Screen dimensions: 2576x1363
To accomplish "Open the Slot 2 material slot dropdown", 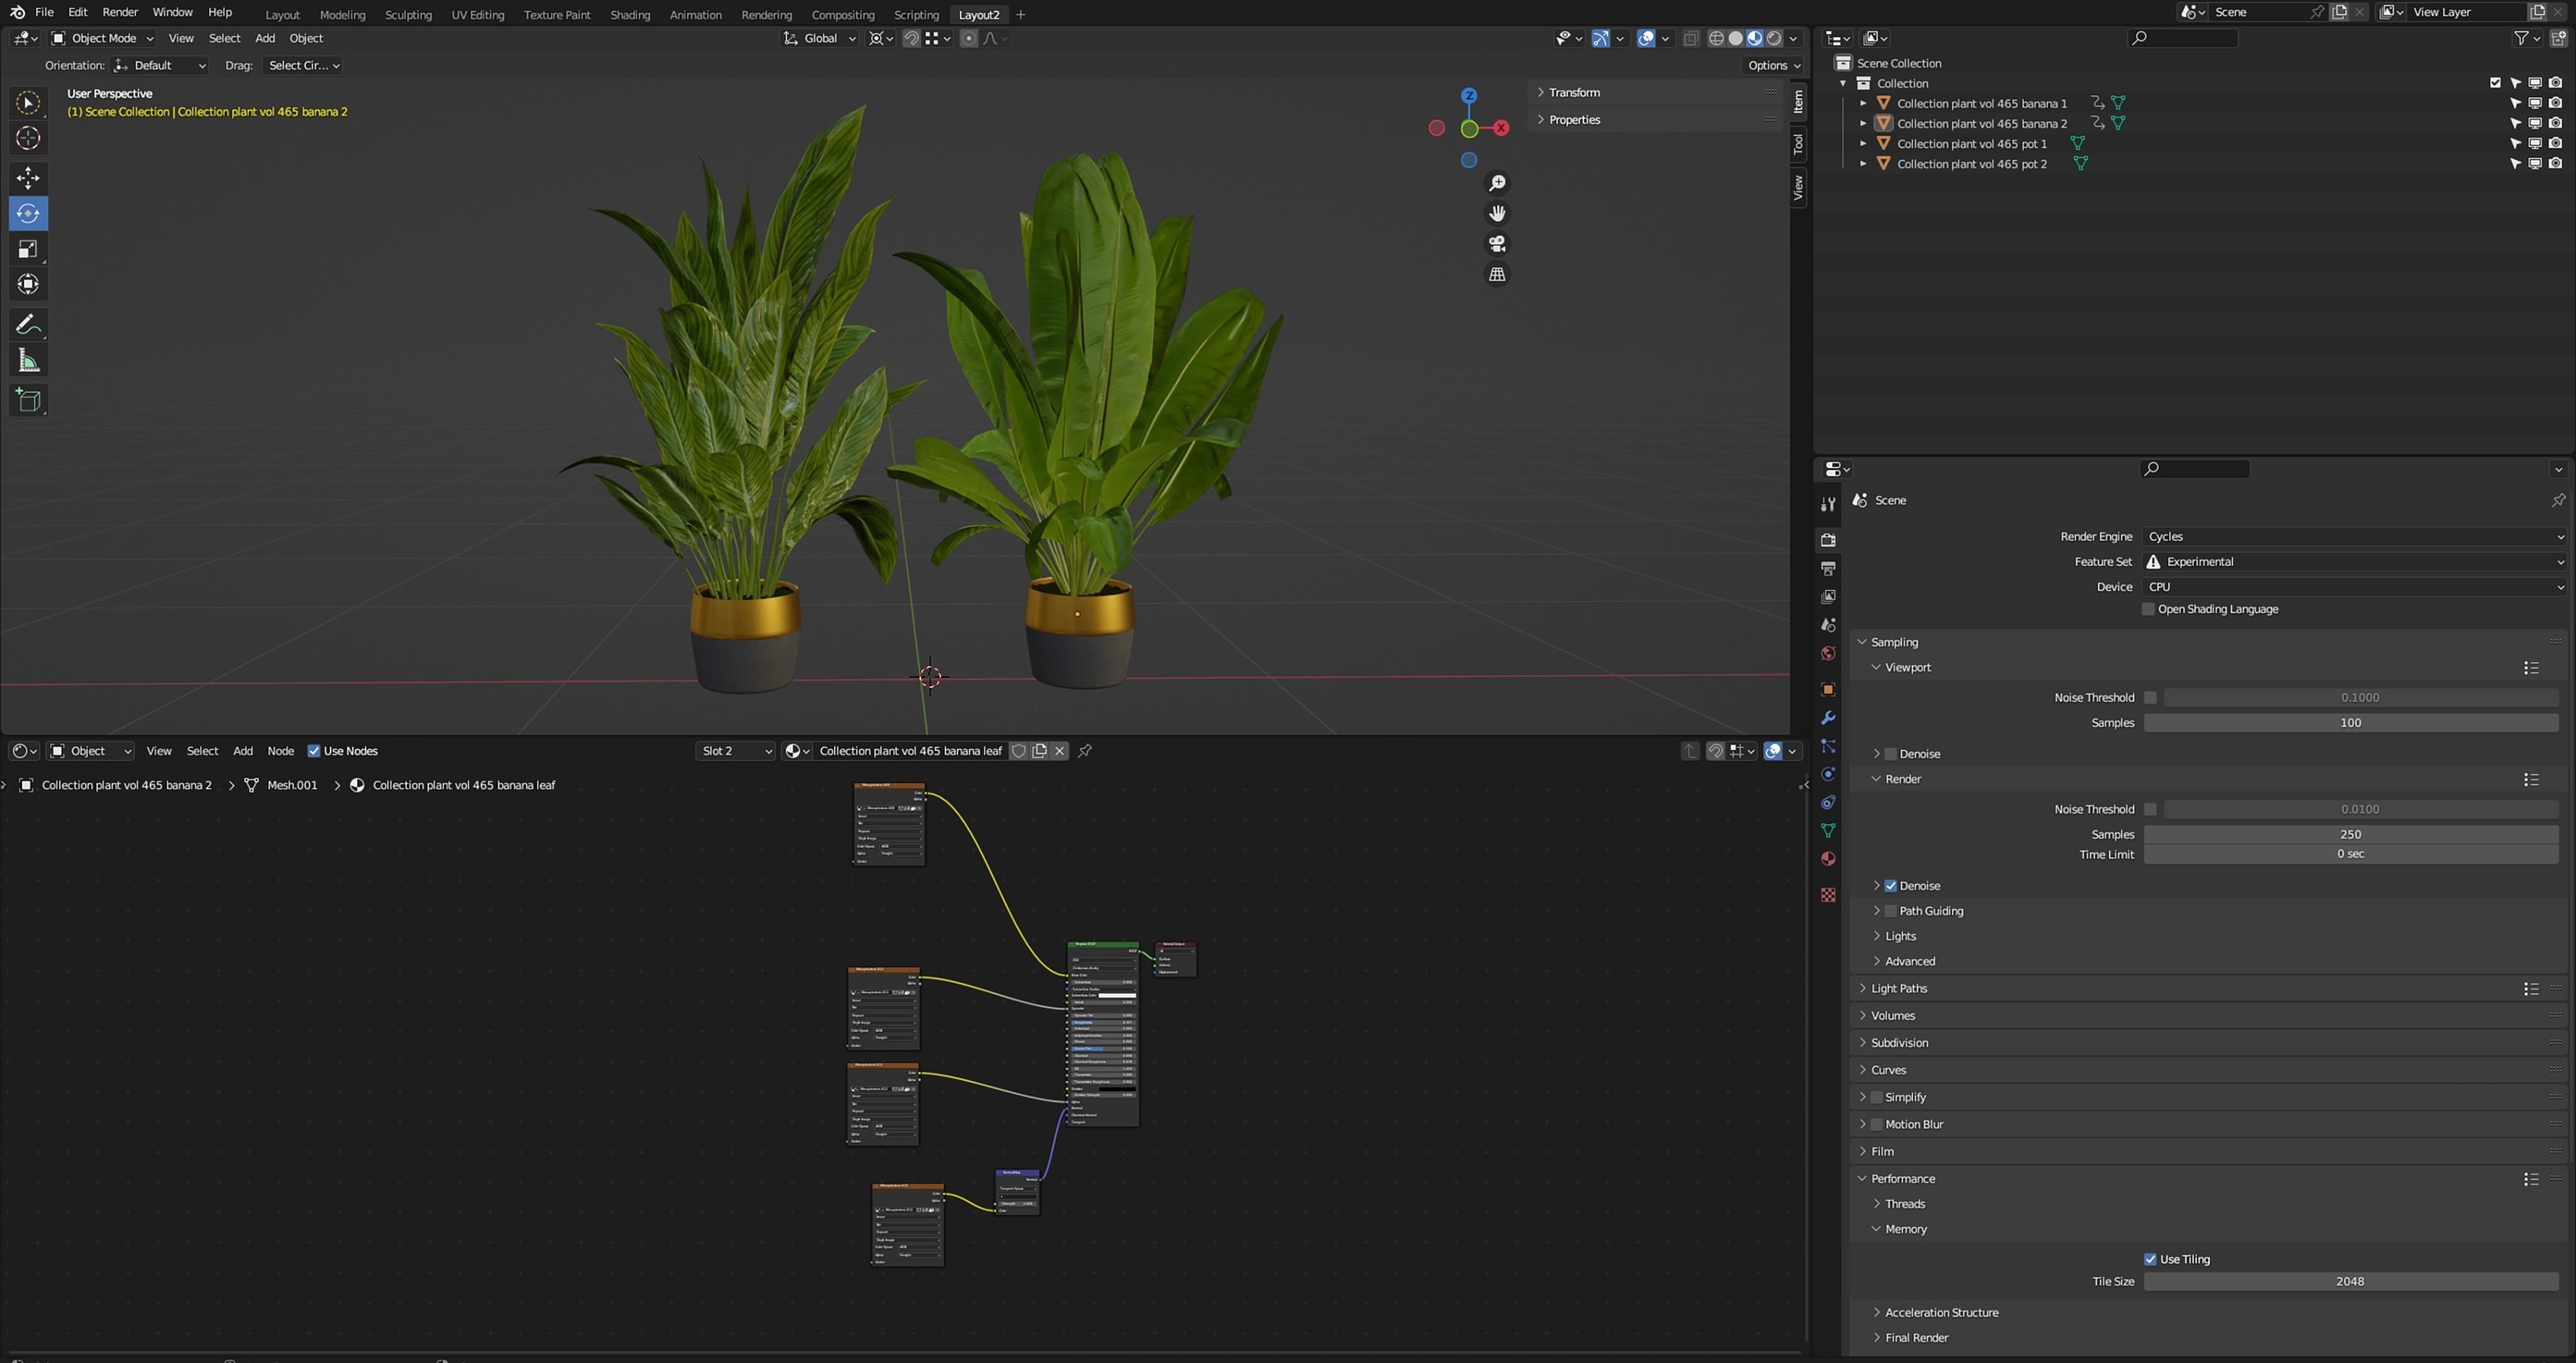I will click(x=736, y=751).
